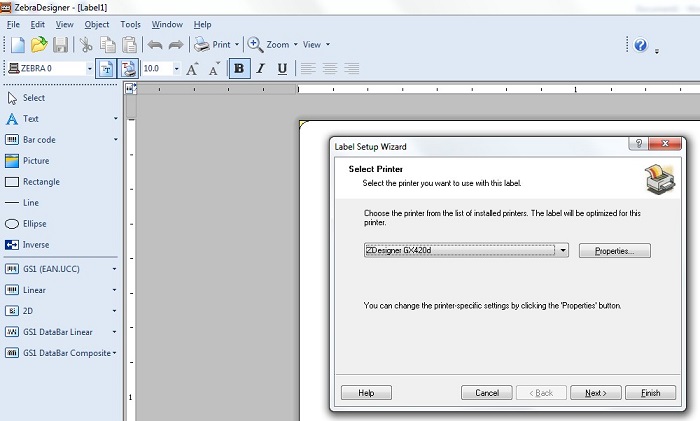The height and width of the screenshot is (421, 700).
Task: Select GS1 DataBar Linear tool
Action: [x=49, y=332]
